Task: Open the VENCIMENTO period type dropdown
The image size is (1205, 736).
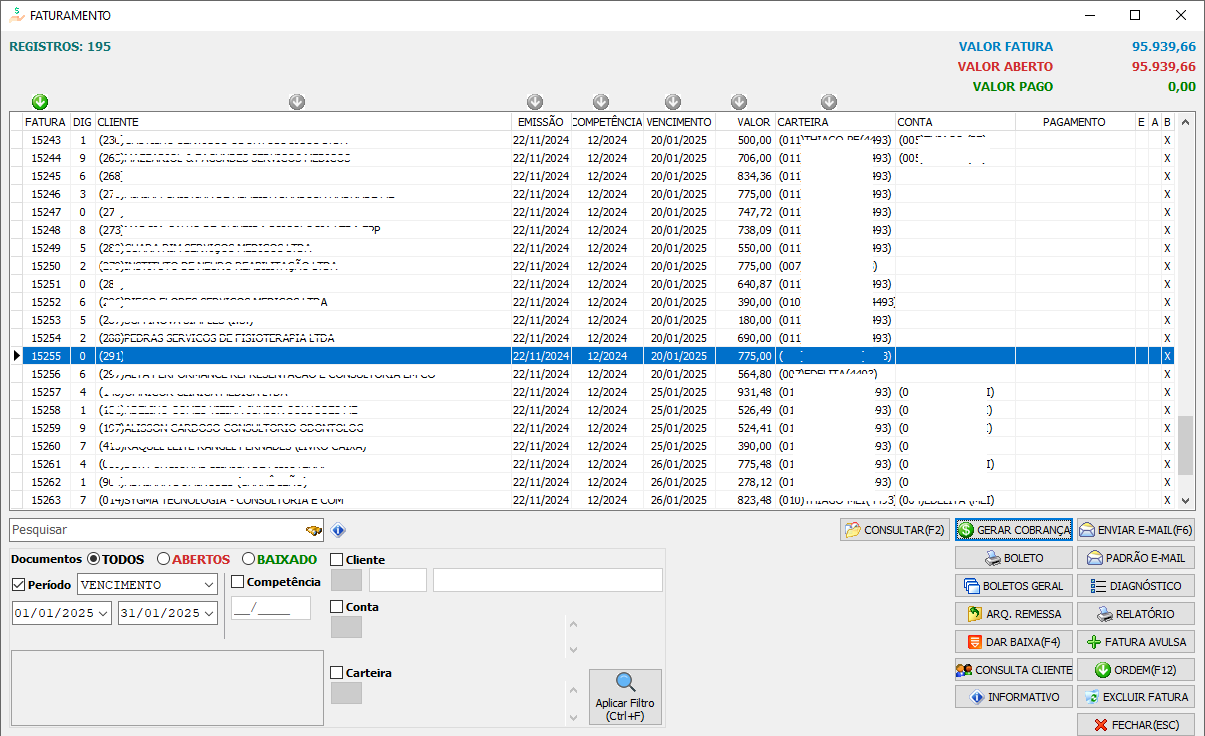Action: click(x=208, y=584)
